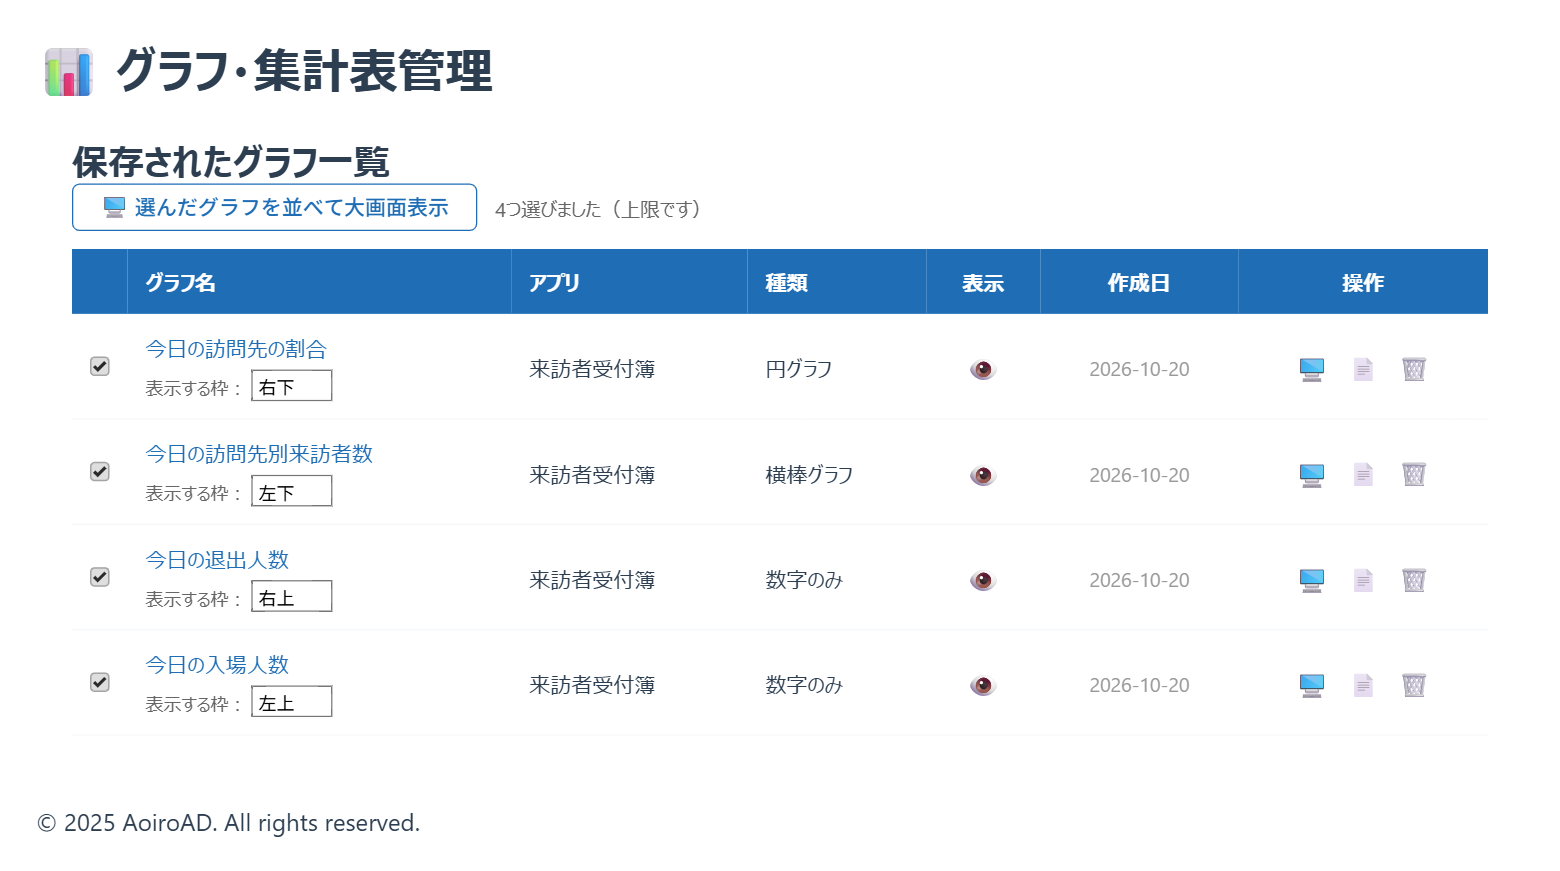1560x871 pixels.
Task: Click the document icon for 今日の訪問先の割合
Action: coord(1363,369)
